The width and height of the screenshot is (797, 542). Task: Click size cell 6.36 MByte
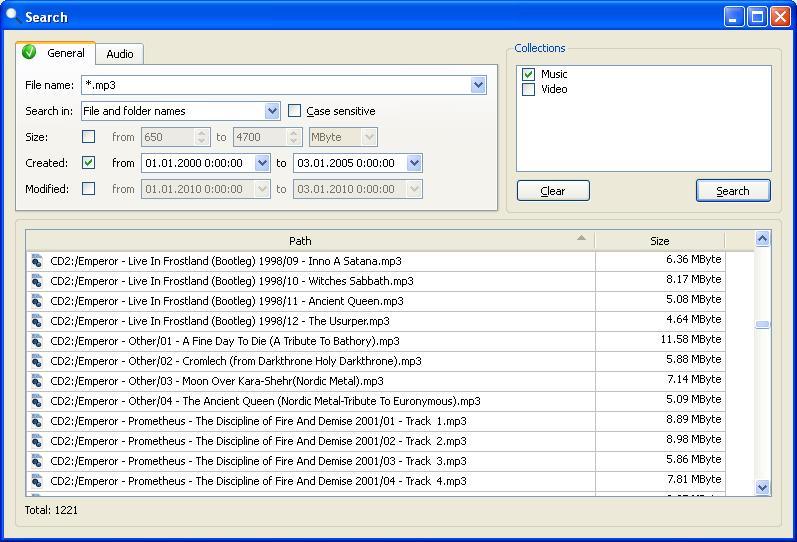[x=660, y=260]
